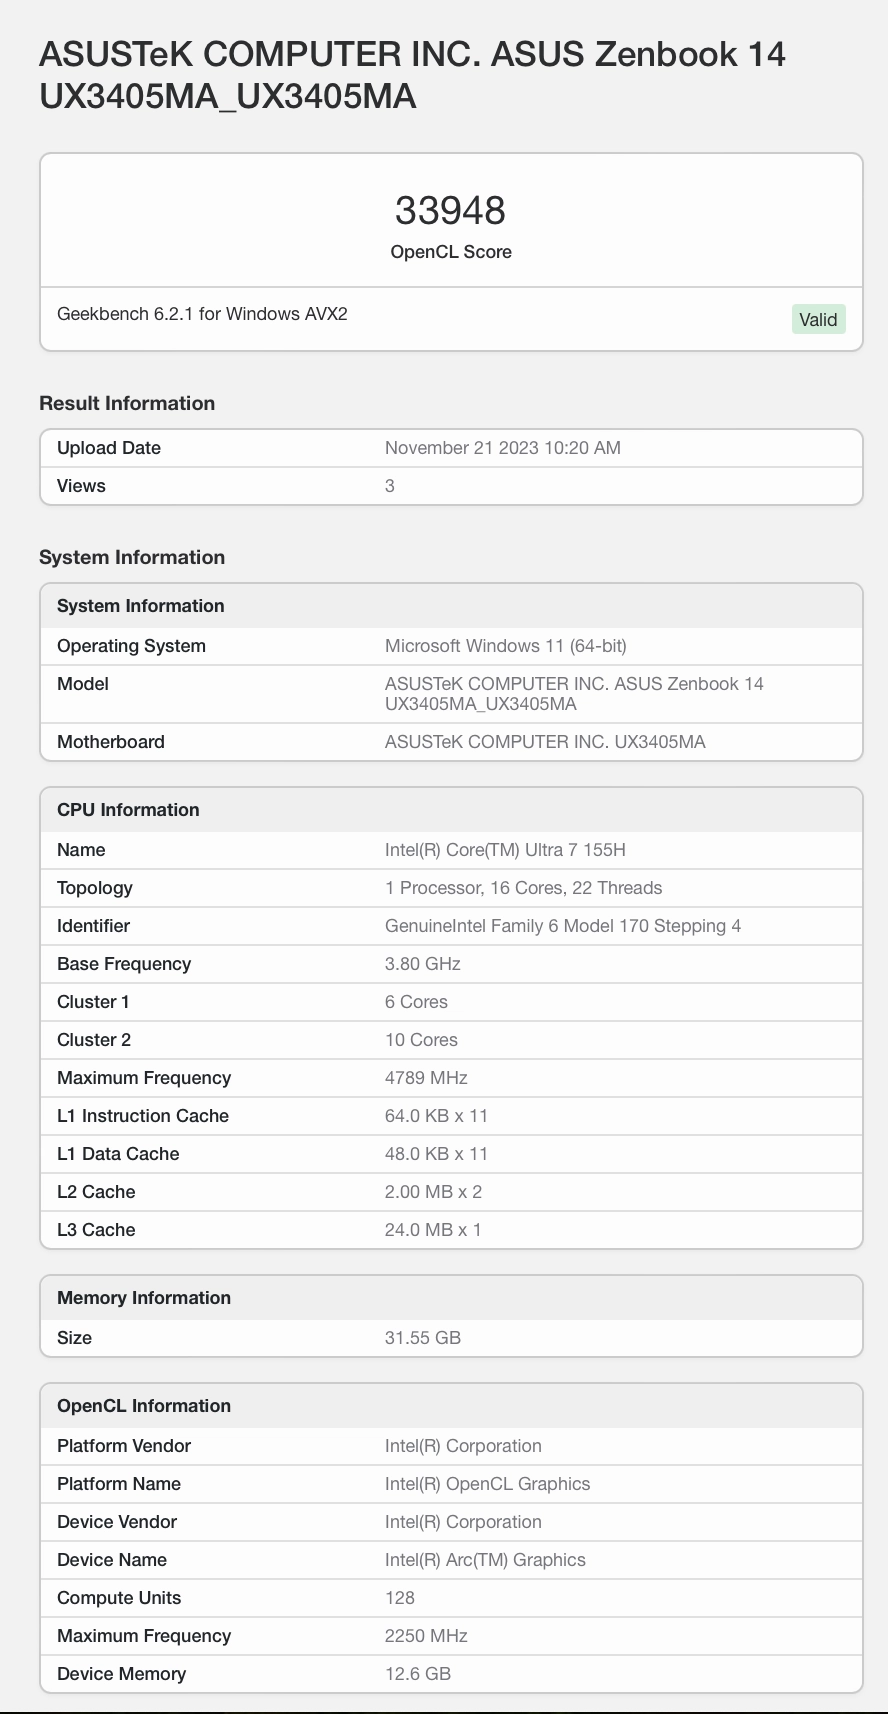
Task: Click "Maximum Frequency" label in OpenCL Information
Action: pos(144,1636)
